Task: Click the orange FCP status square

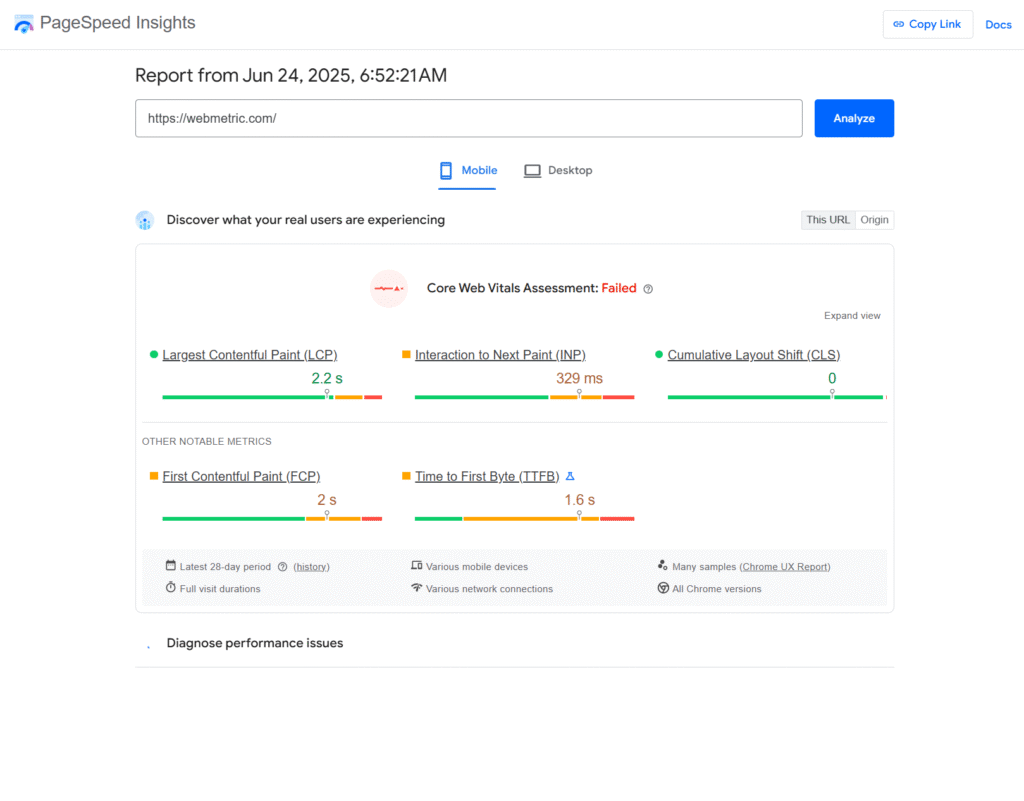Action: tap(153, 476)
